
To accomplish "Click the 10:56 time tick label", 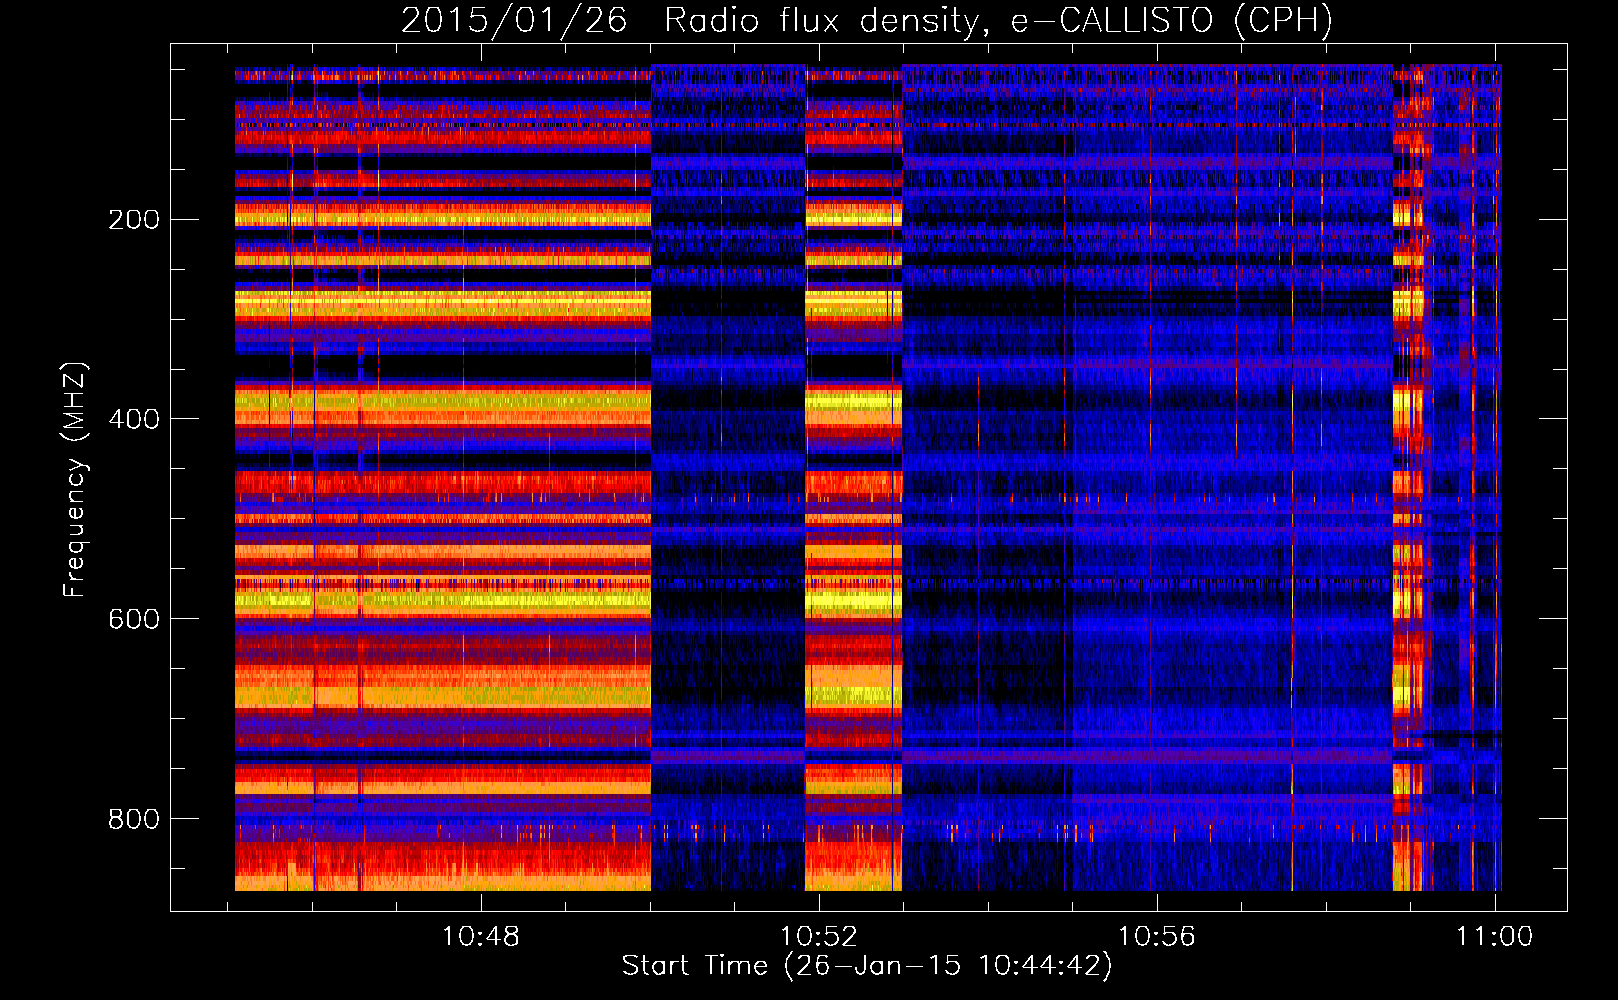I will 1157,937.
